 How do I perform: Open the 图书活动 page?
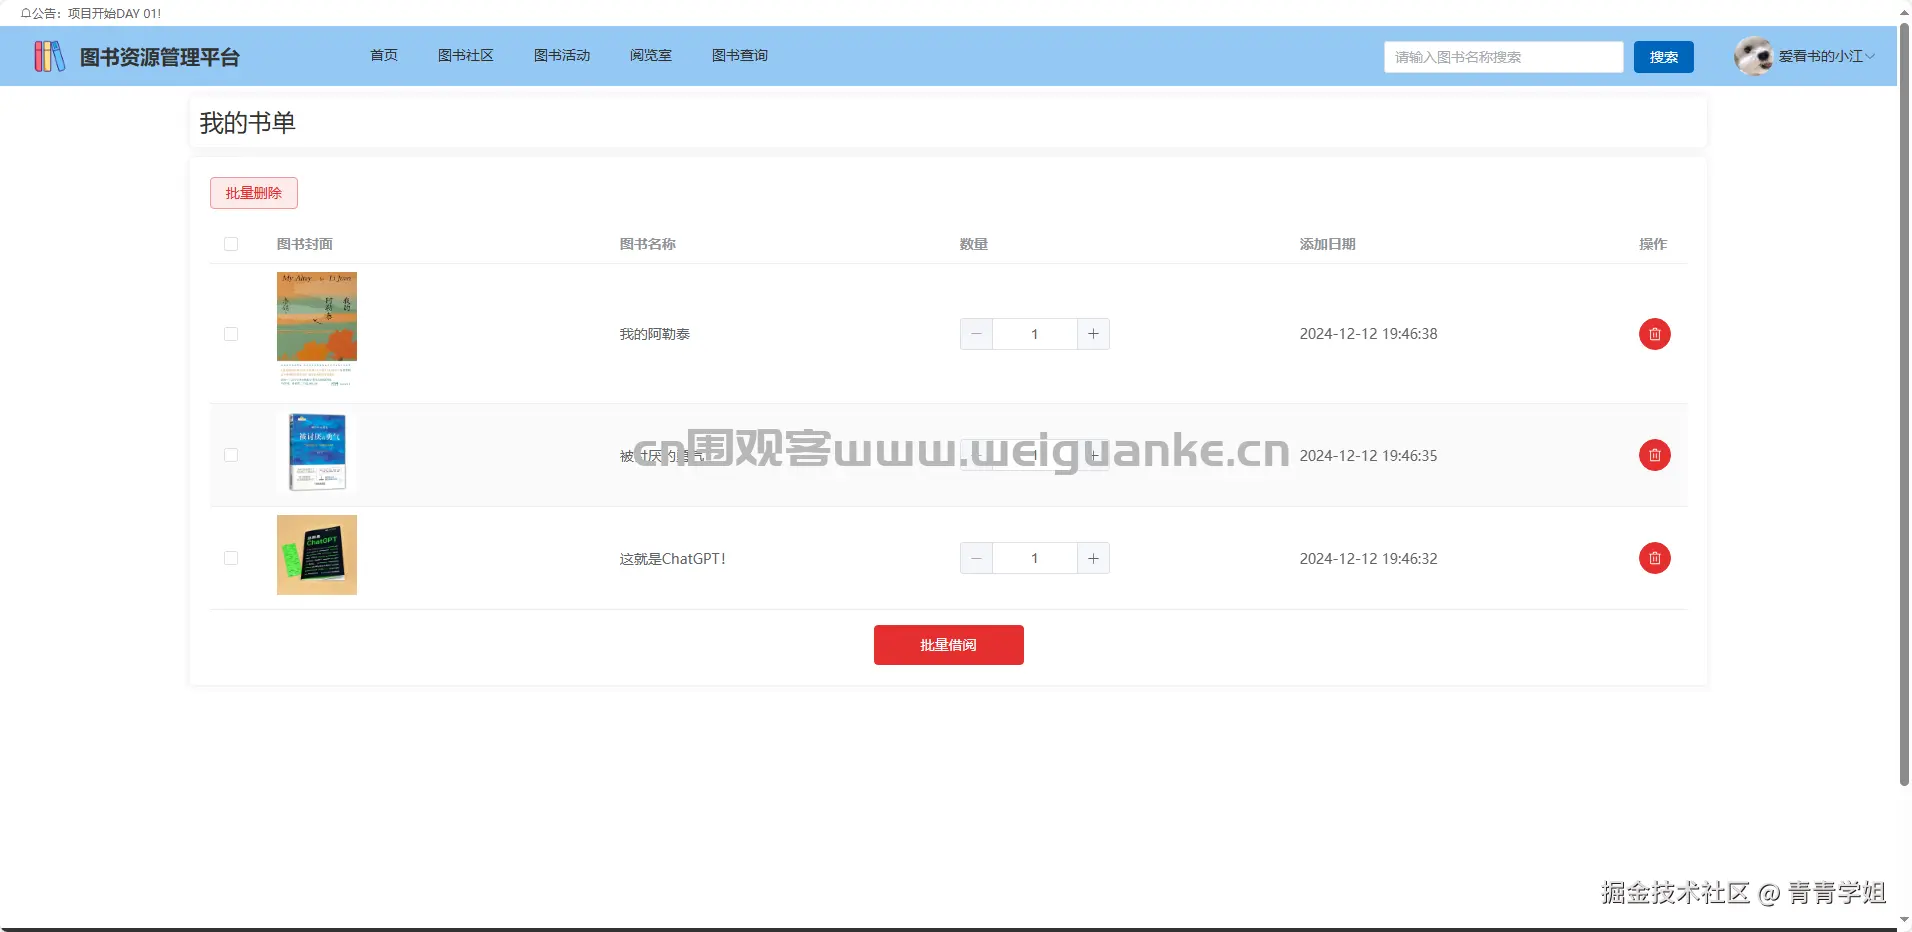pyautogui.click(x=563, y=56)
